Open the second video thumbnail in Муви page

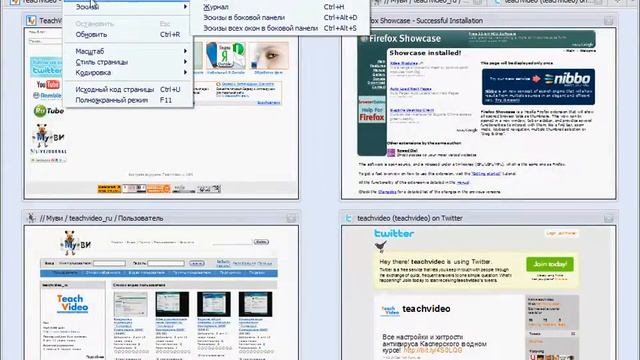172,304
